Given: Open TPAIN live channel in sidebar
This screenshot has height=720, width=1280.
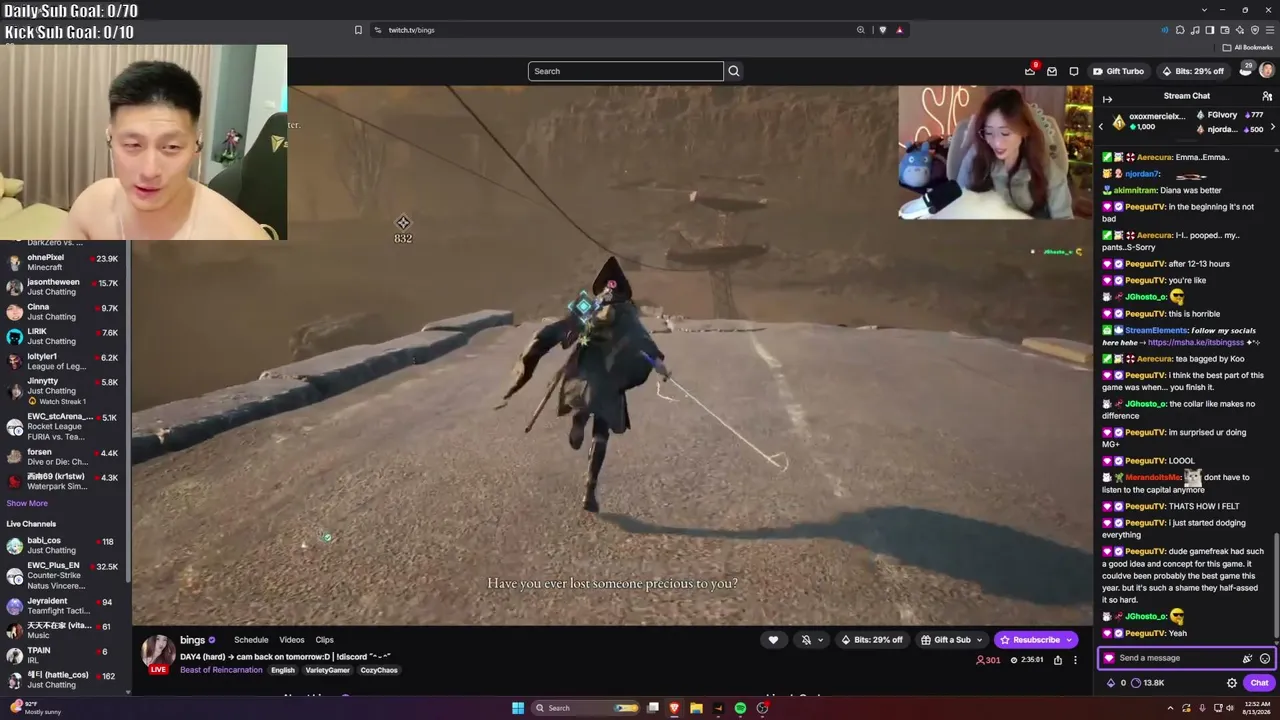Looking at the screenshot, I should [63, 655].
